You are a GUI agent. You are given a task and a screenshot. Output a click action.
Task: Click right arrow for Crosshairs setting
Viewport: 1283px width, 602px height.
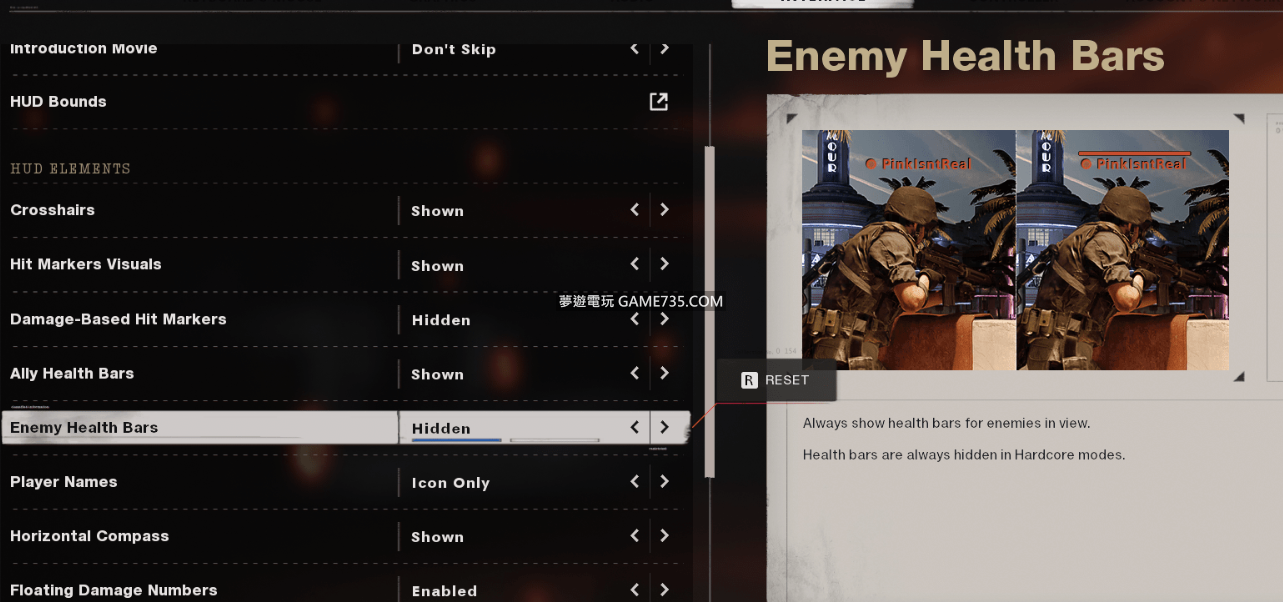665,210
